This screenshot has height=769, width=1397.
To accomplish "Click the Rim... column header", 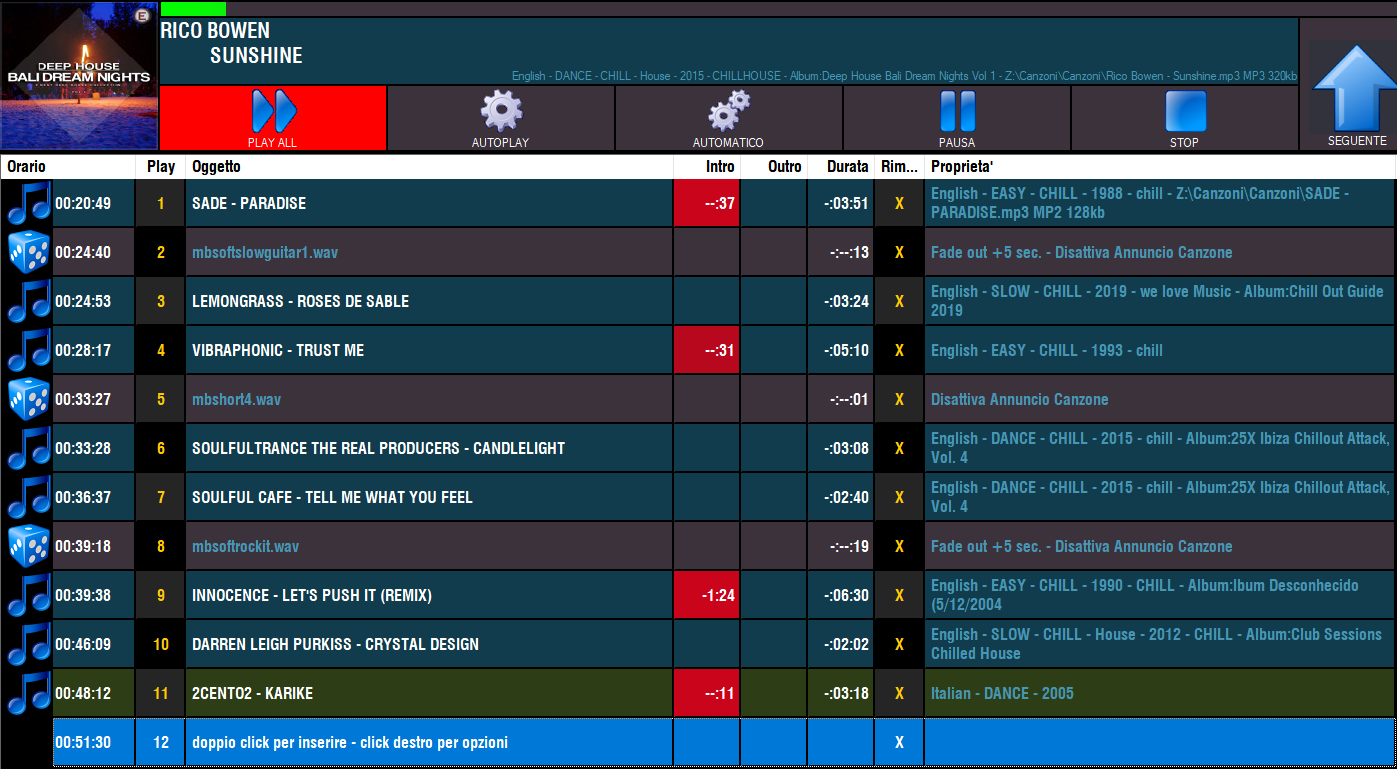I will point(899,167).
